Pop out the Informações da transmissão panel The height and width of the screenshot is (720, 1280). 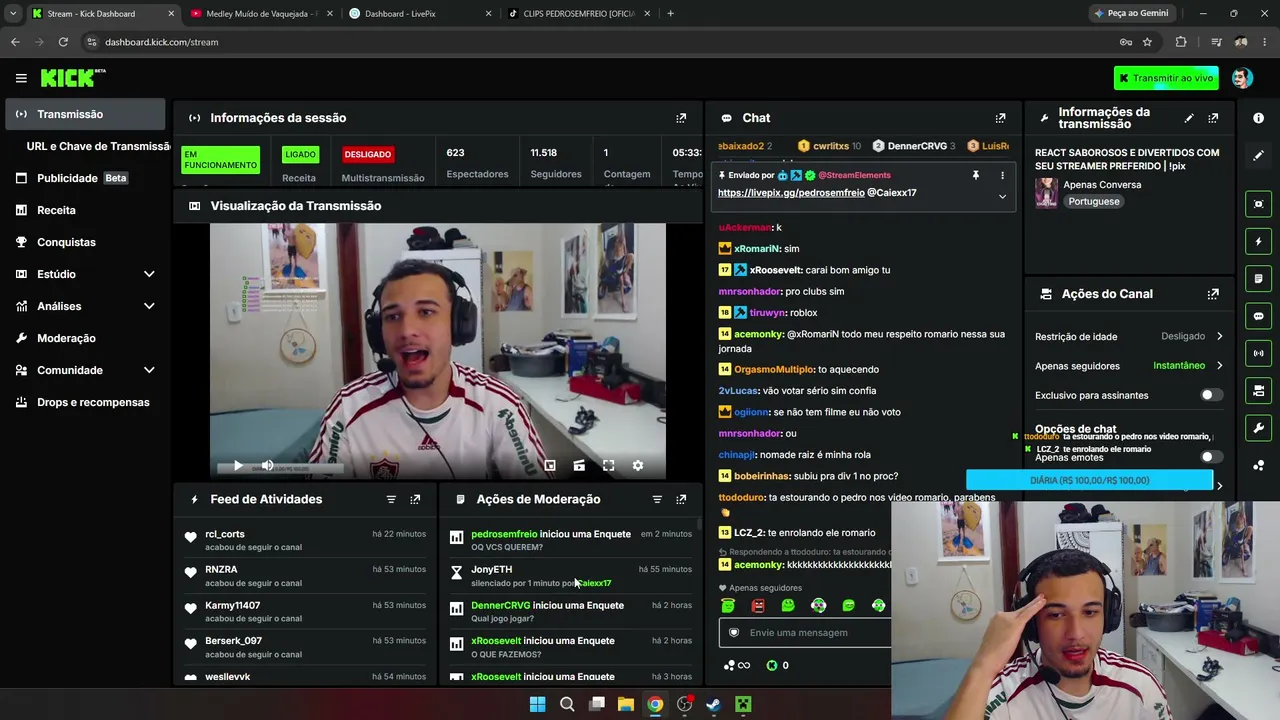[1213, 118]
